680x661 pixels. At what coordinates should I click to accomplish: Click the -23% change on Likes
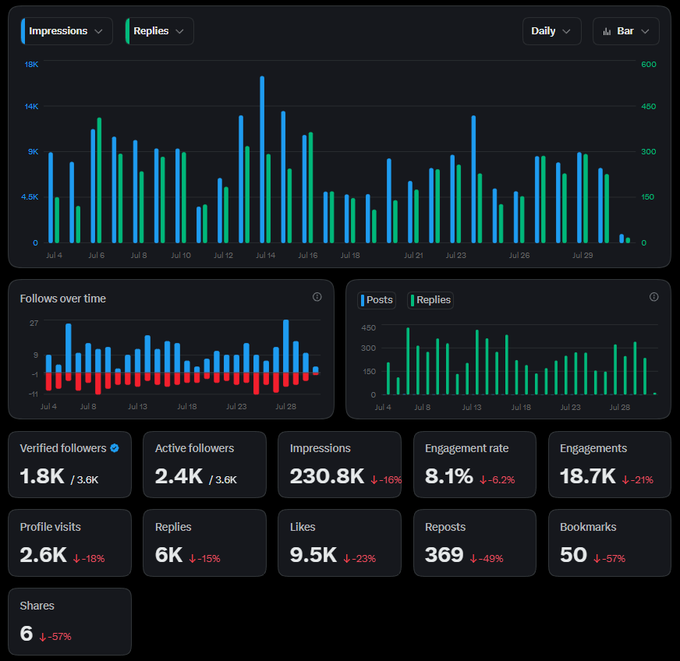[360, 559]
